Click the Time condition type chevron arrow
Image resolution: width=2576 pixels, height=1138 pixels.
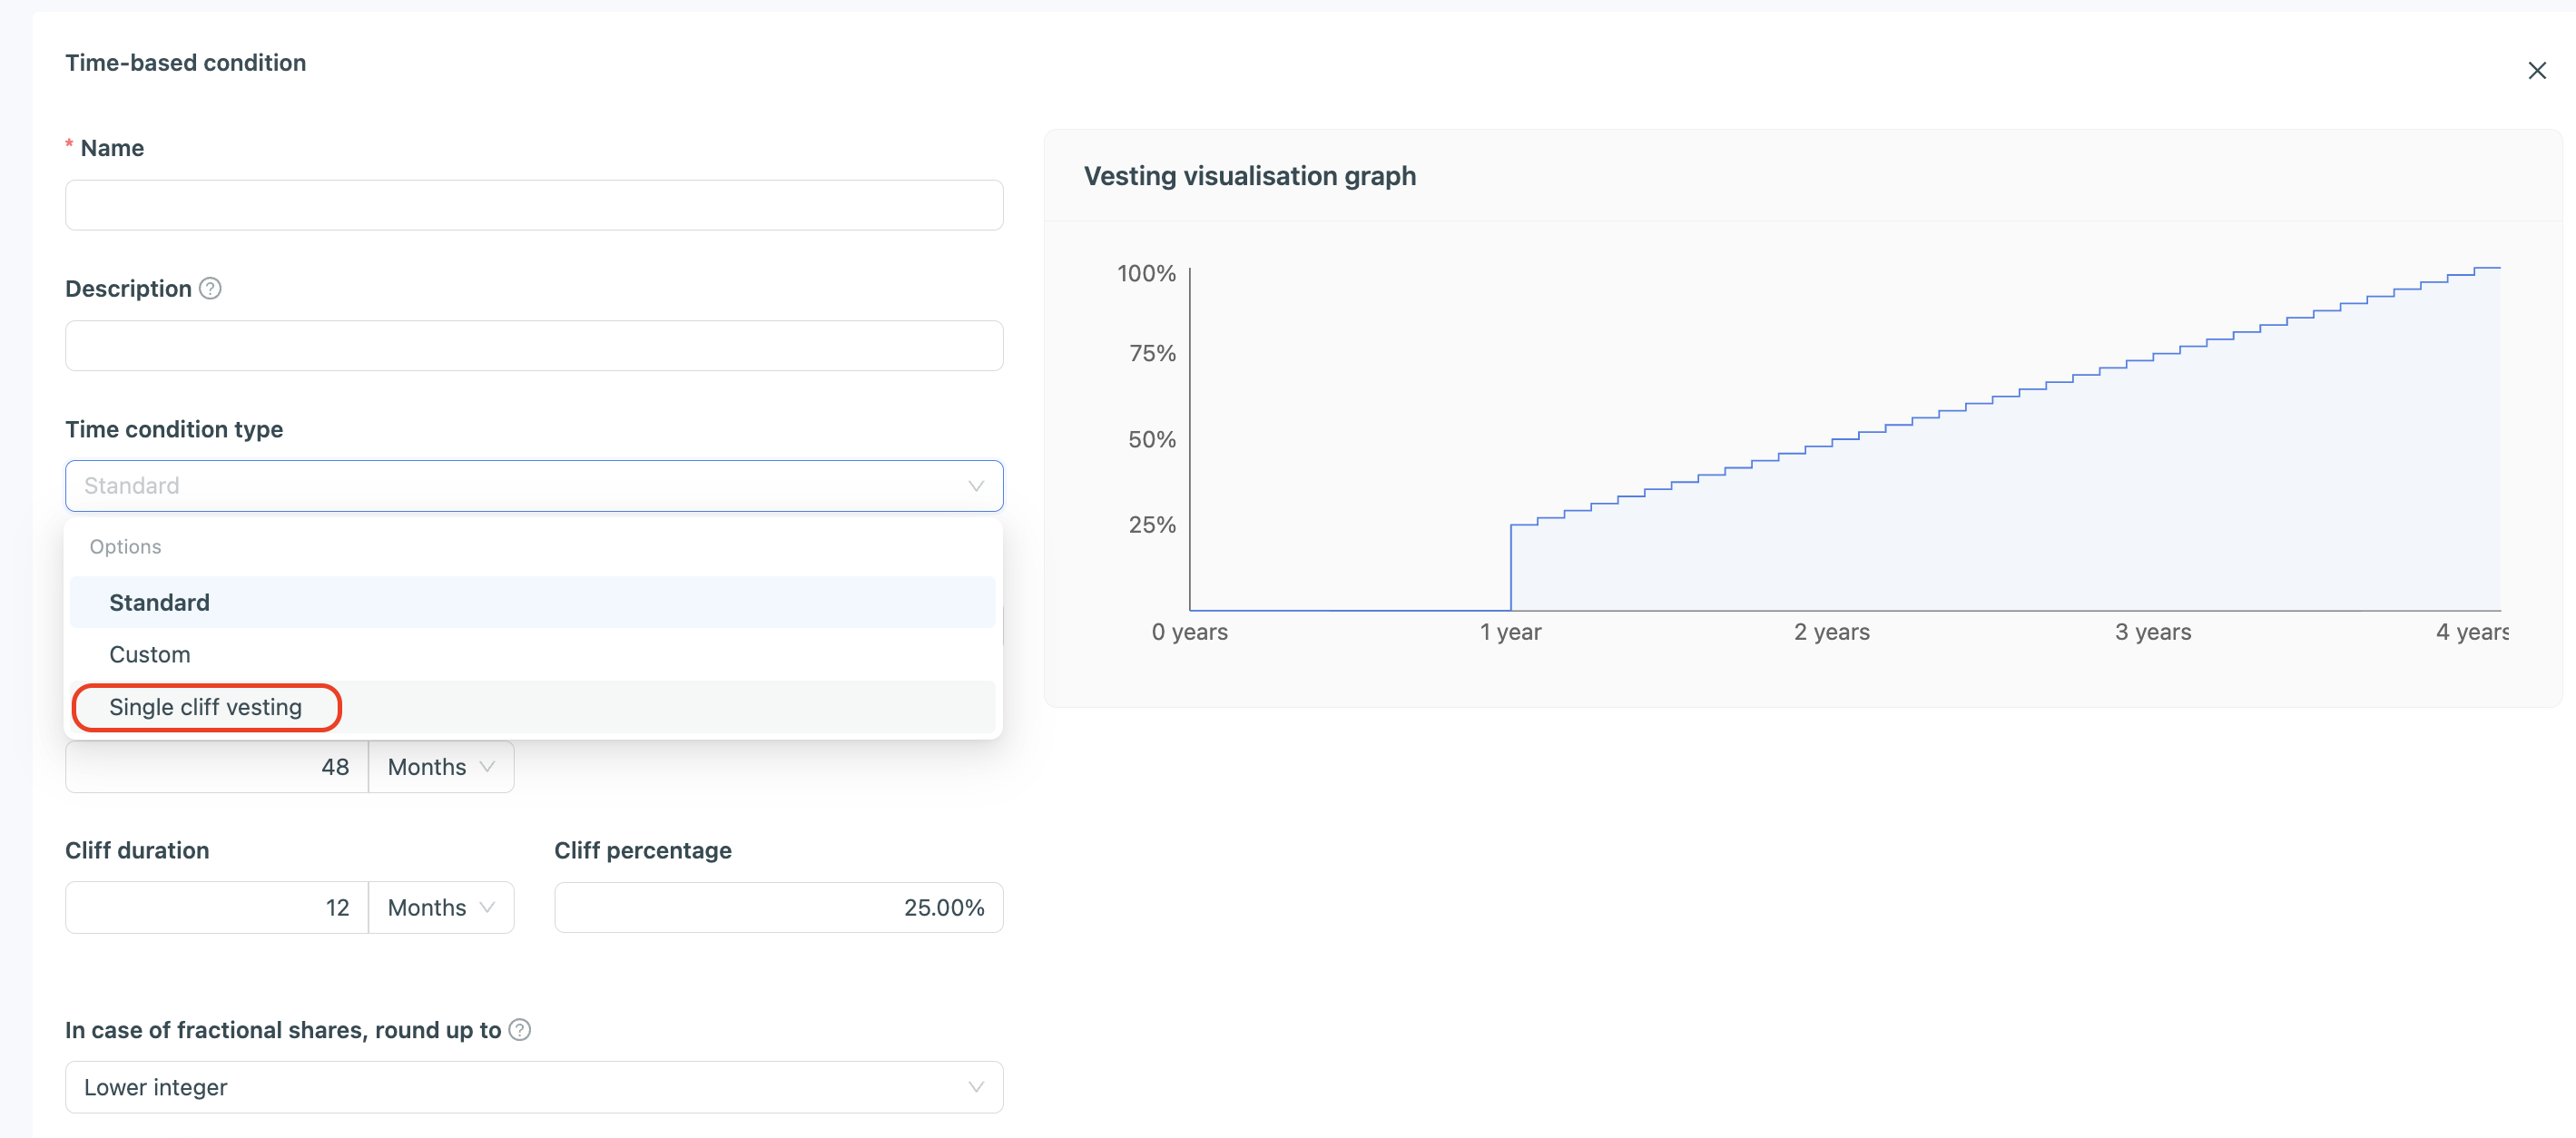pos(975,486)
